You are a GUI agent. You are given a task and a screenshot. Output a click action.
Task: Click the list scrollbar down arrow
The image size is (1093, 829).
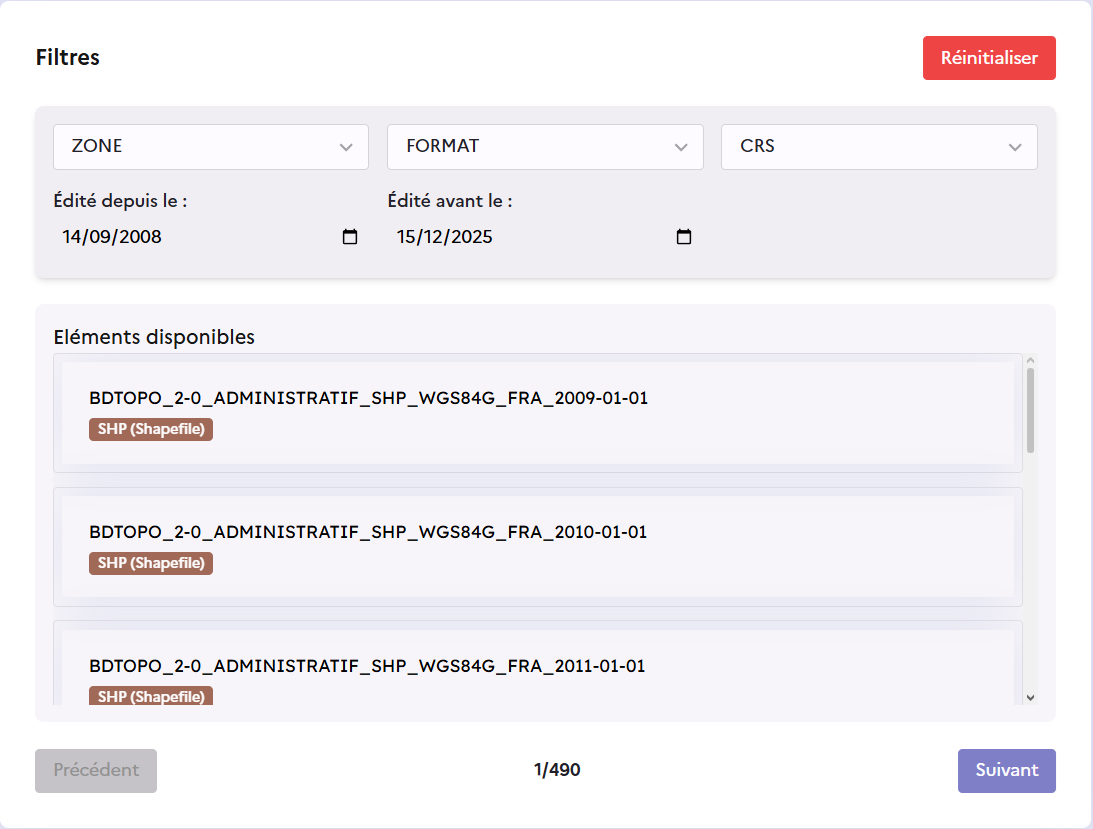pyautogui.click(x=1030, y=698)
